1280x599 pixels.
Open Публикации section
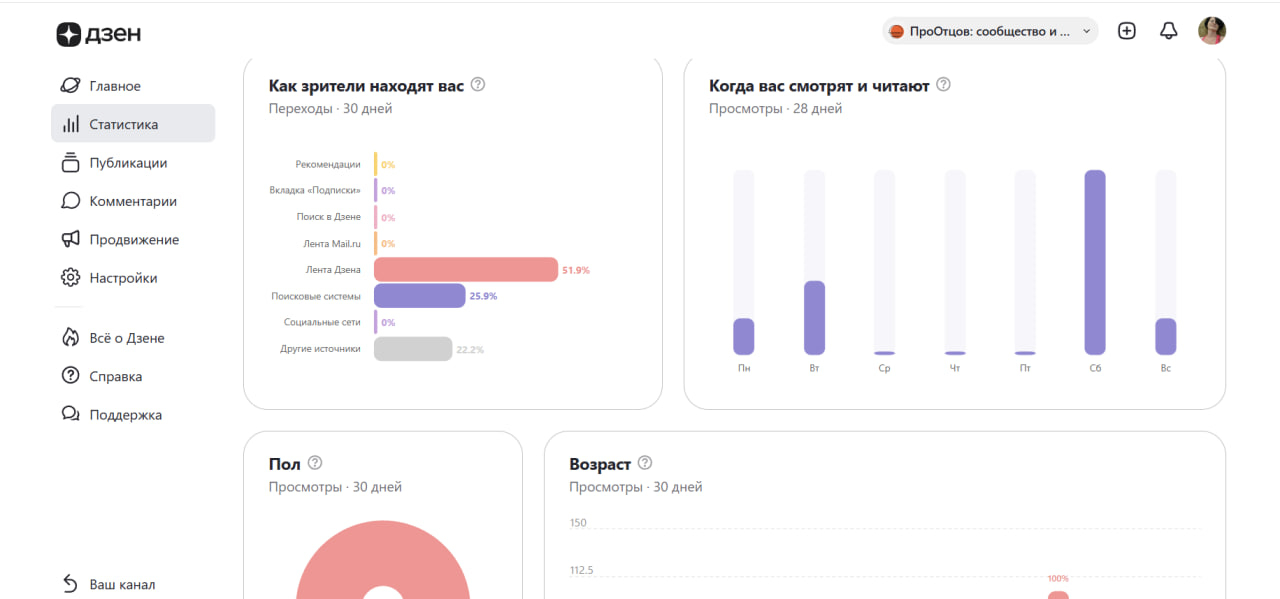tap(133, 162)
